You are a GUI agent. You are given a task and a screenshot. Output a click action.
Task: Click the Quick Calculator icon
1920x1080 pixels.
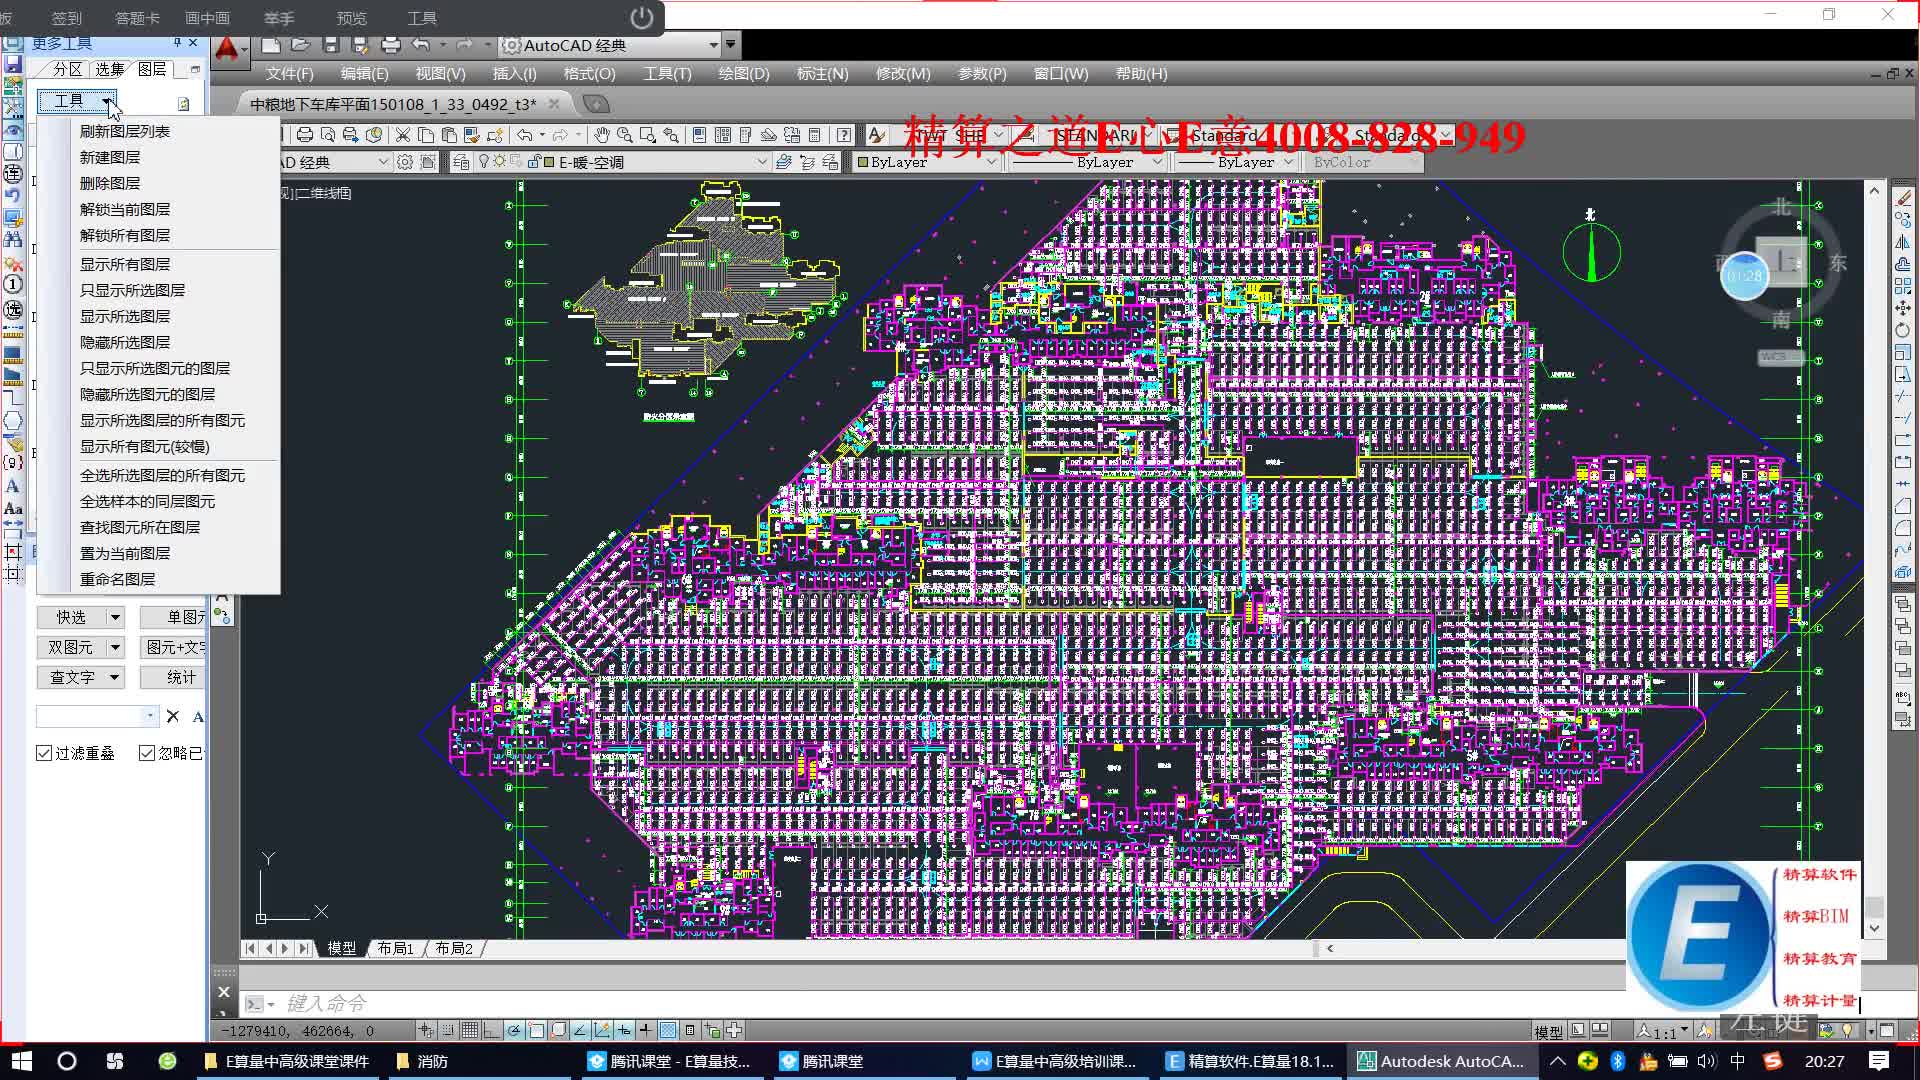(x=814, y=135)
